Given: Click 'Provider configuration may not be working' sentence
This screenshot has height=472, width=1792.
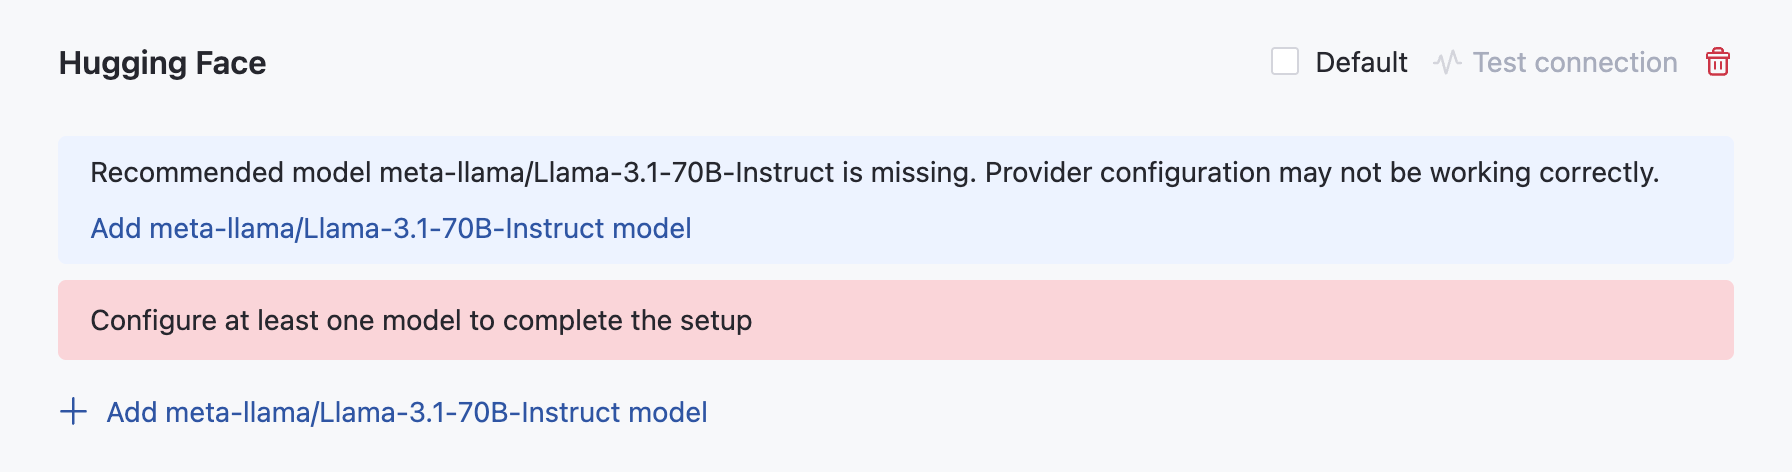Looking at the screenshot, I should point(1321,172).
